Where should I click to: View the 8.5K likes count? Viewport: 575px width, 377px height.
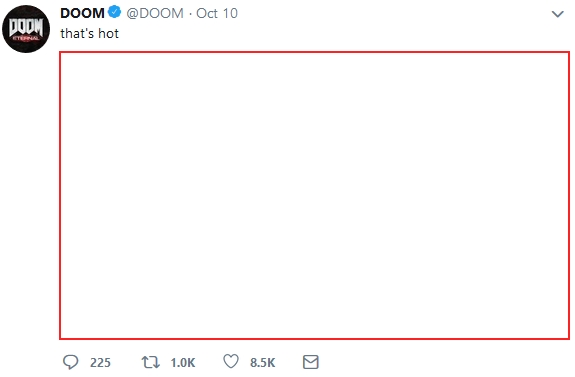263,363
